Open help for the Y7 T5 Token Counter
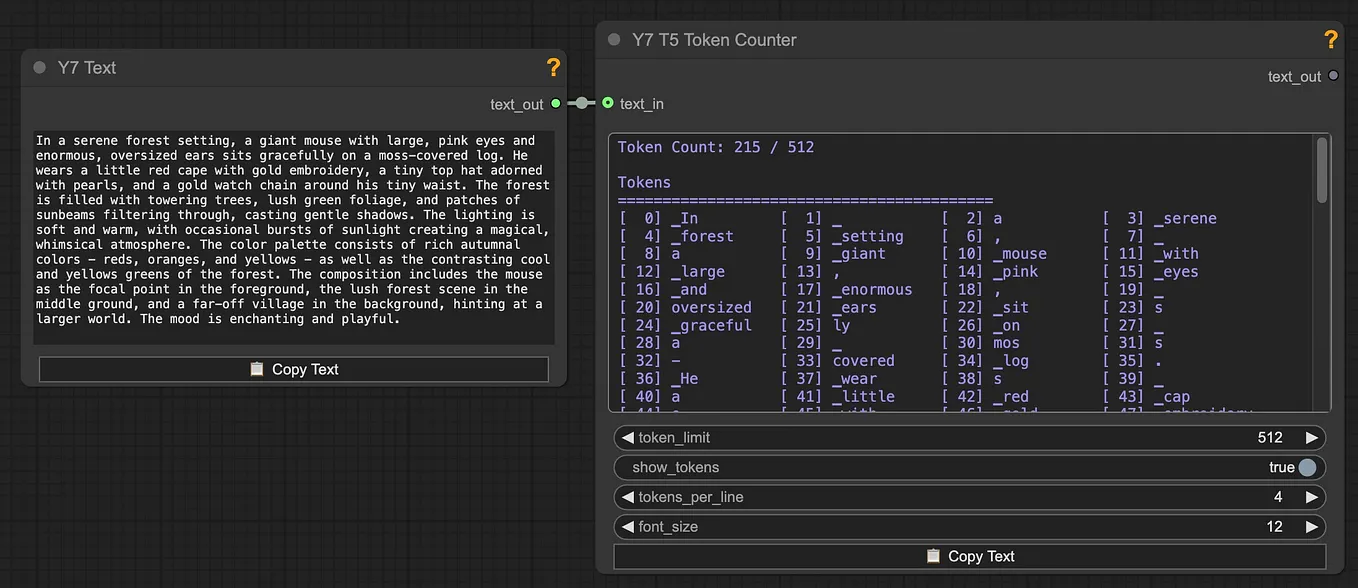The width and height of the screenshot is (1358, 588). (1330, 40)
